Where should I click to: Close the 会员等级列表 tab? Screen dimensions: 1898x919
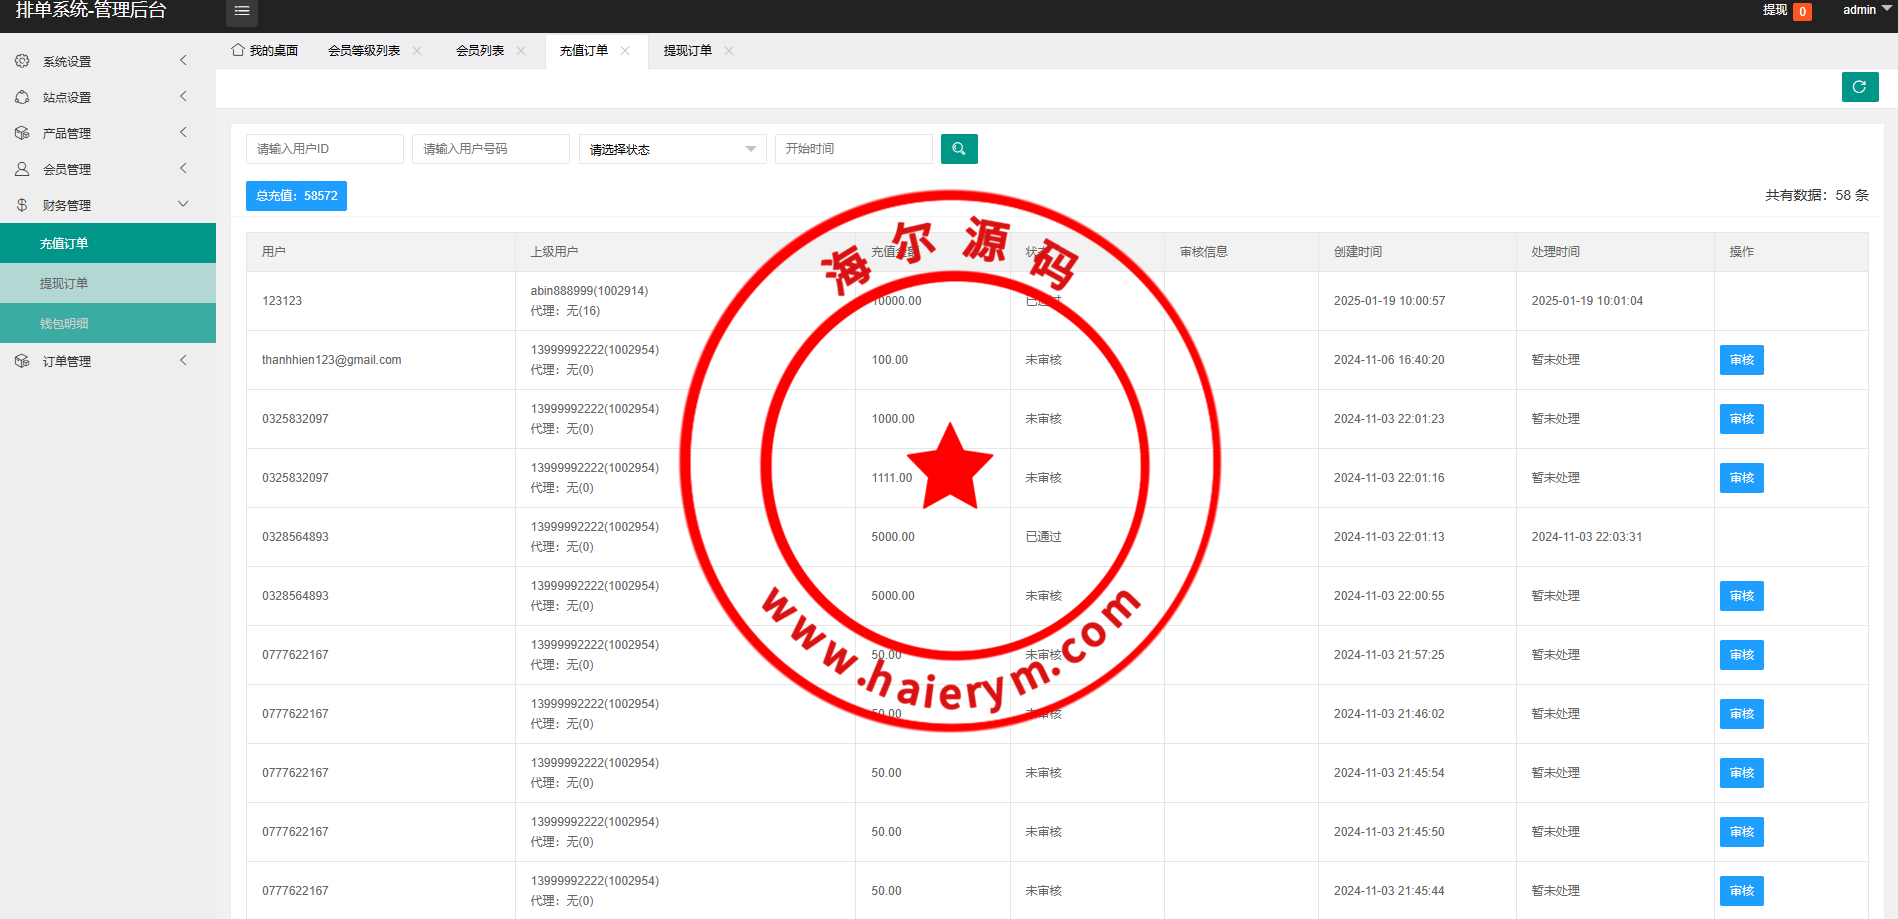pyautogui.click(x=417, y=51)
